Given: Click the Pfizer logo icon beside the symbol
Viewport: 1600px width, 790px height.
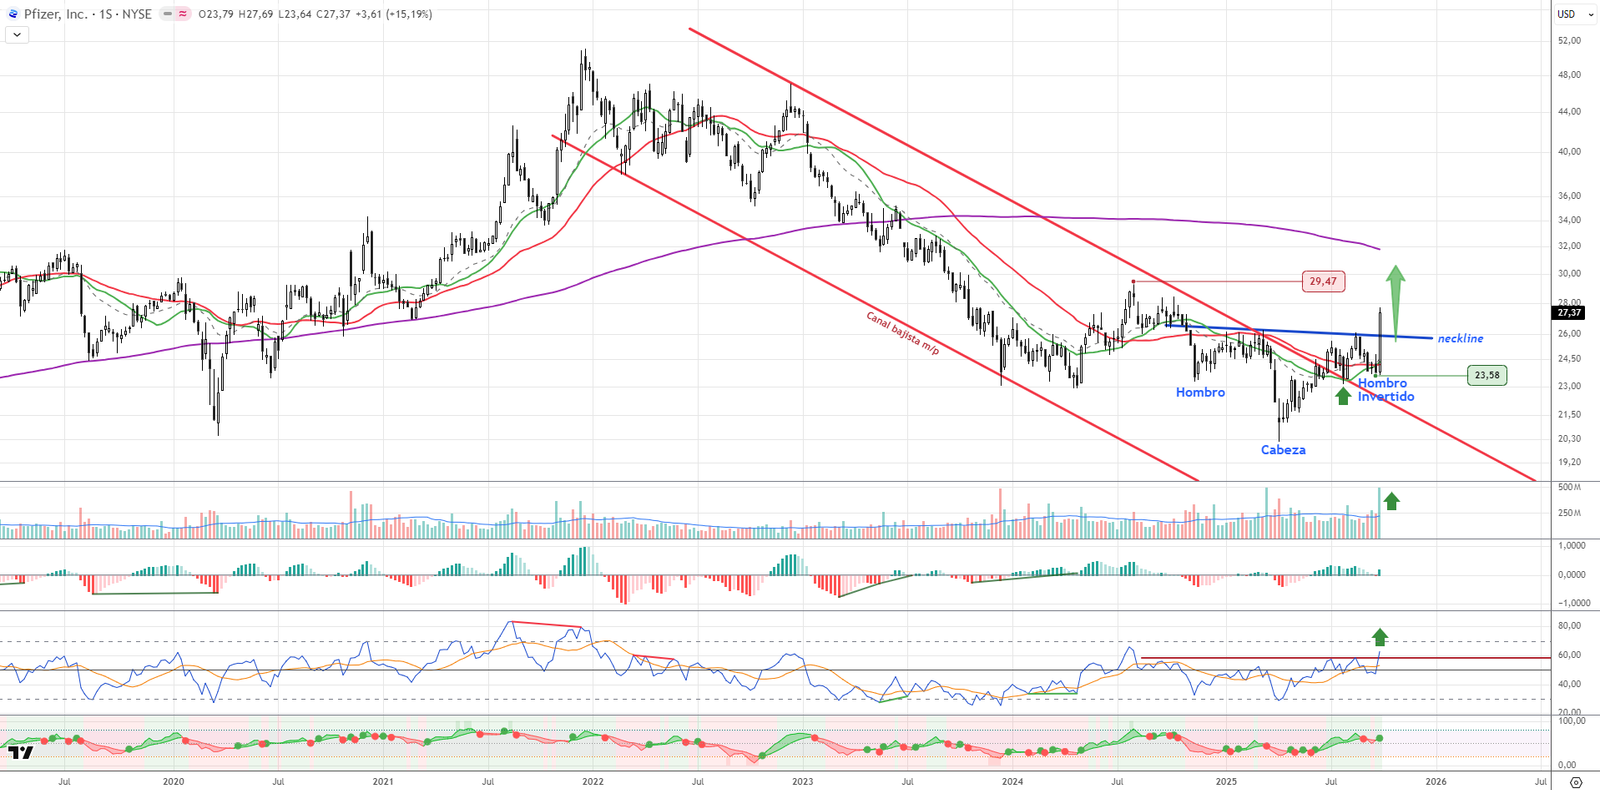Looking at the screenshot, I should [13, 14].
